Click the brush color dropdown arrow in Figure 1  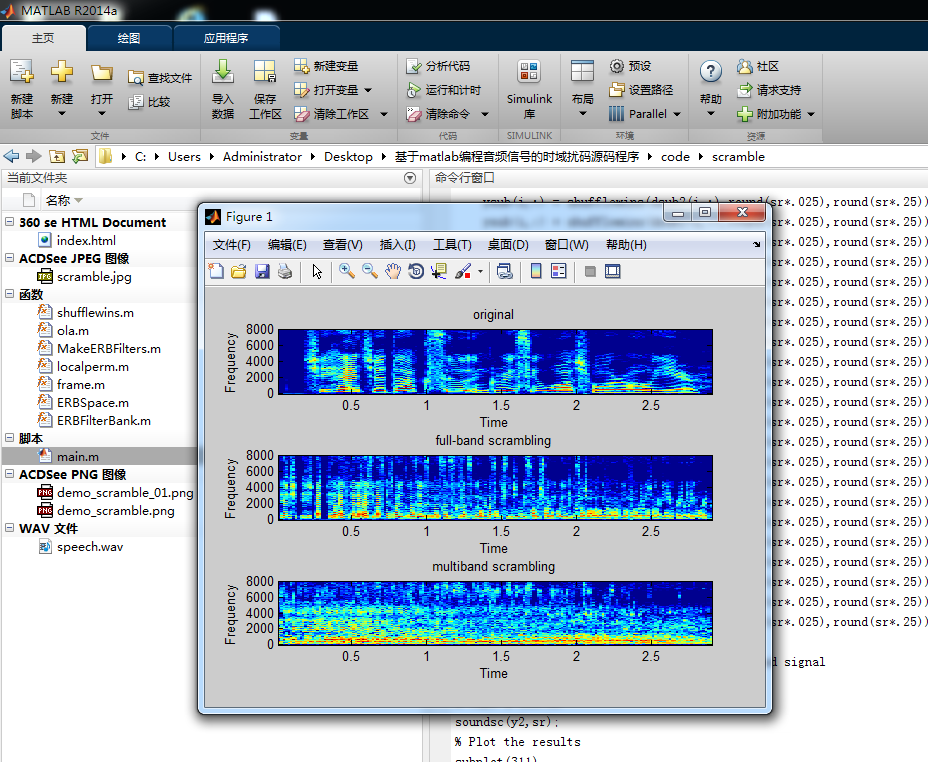coord(480,272)
